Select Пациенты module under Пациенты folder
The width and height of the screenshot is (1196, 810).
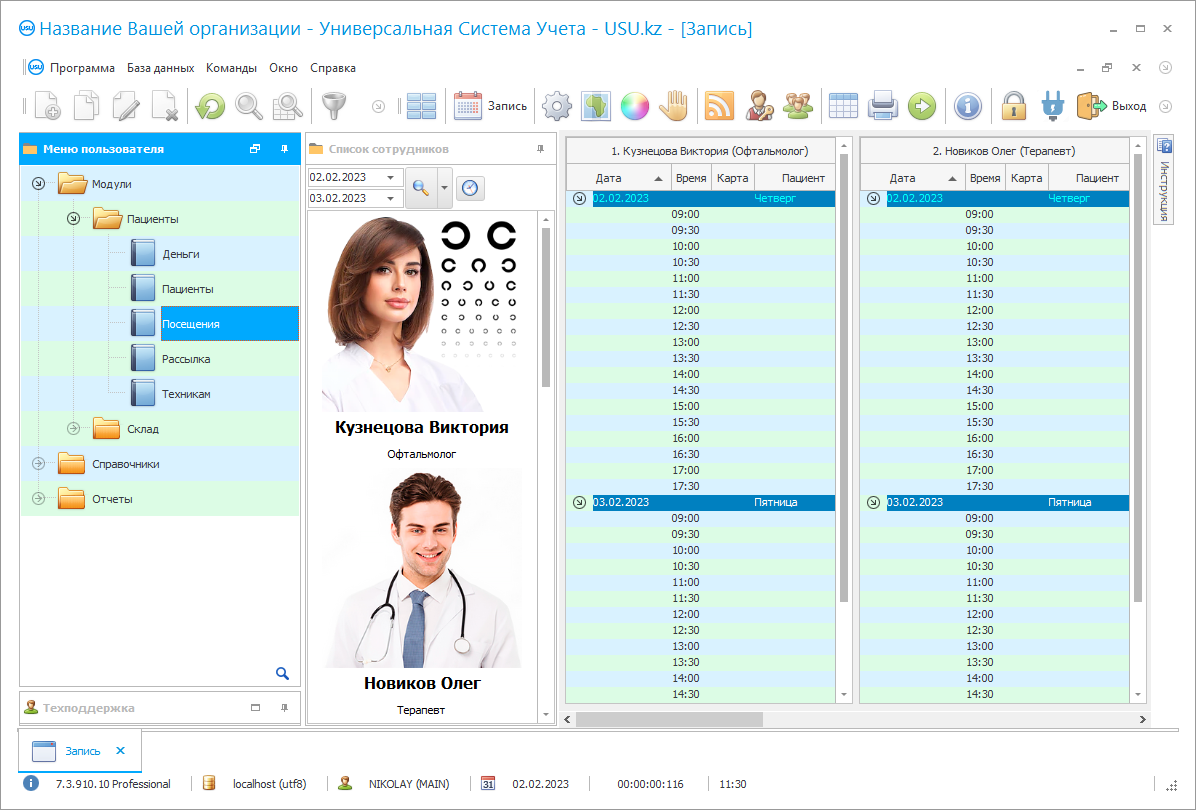pyautogui.click(x=187, y=289)
